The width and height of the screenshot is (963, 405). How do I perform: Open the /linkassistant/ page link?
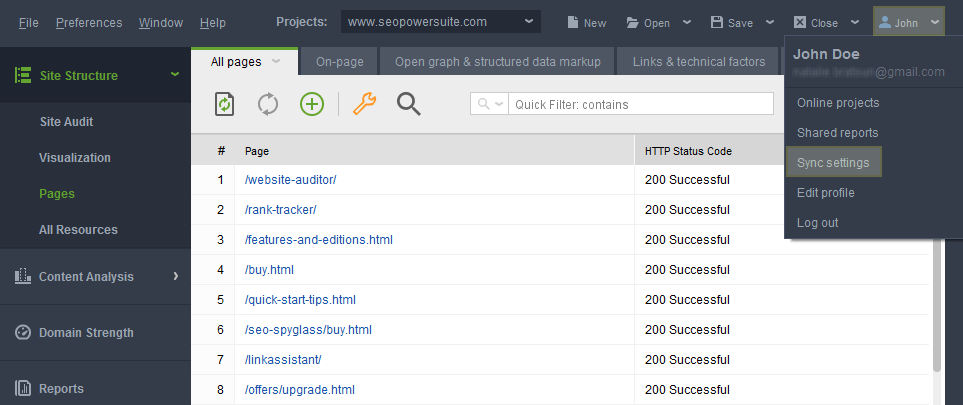[x=283, y=360]
